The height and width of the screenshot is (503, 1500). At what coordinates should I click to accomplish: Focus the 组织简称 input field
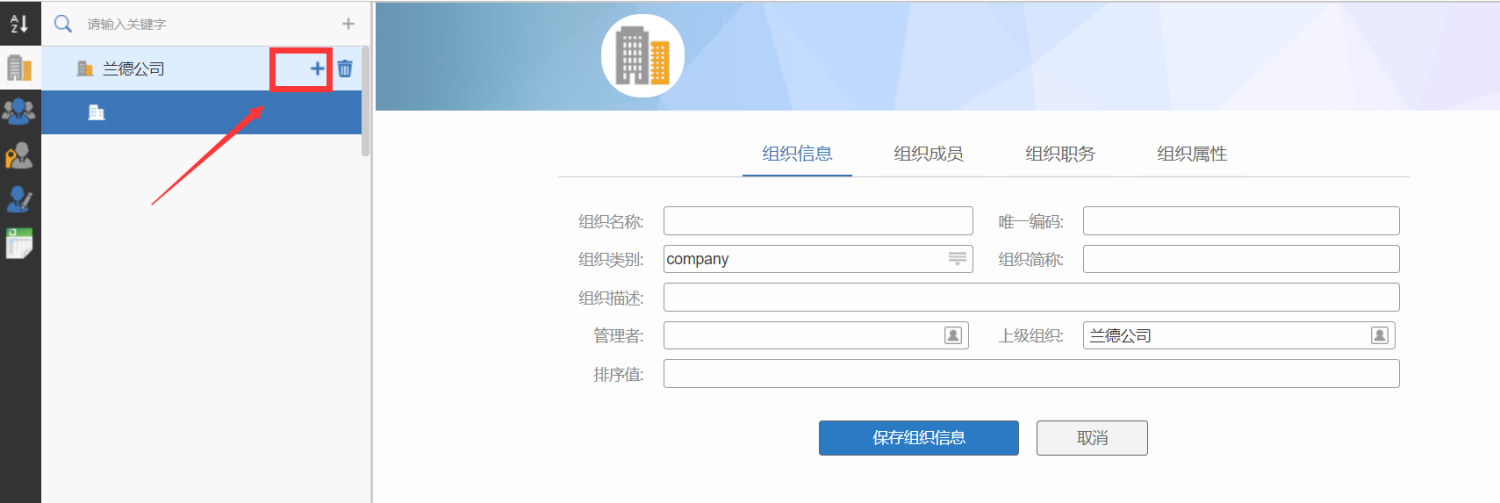tap(1241, 259)
